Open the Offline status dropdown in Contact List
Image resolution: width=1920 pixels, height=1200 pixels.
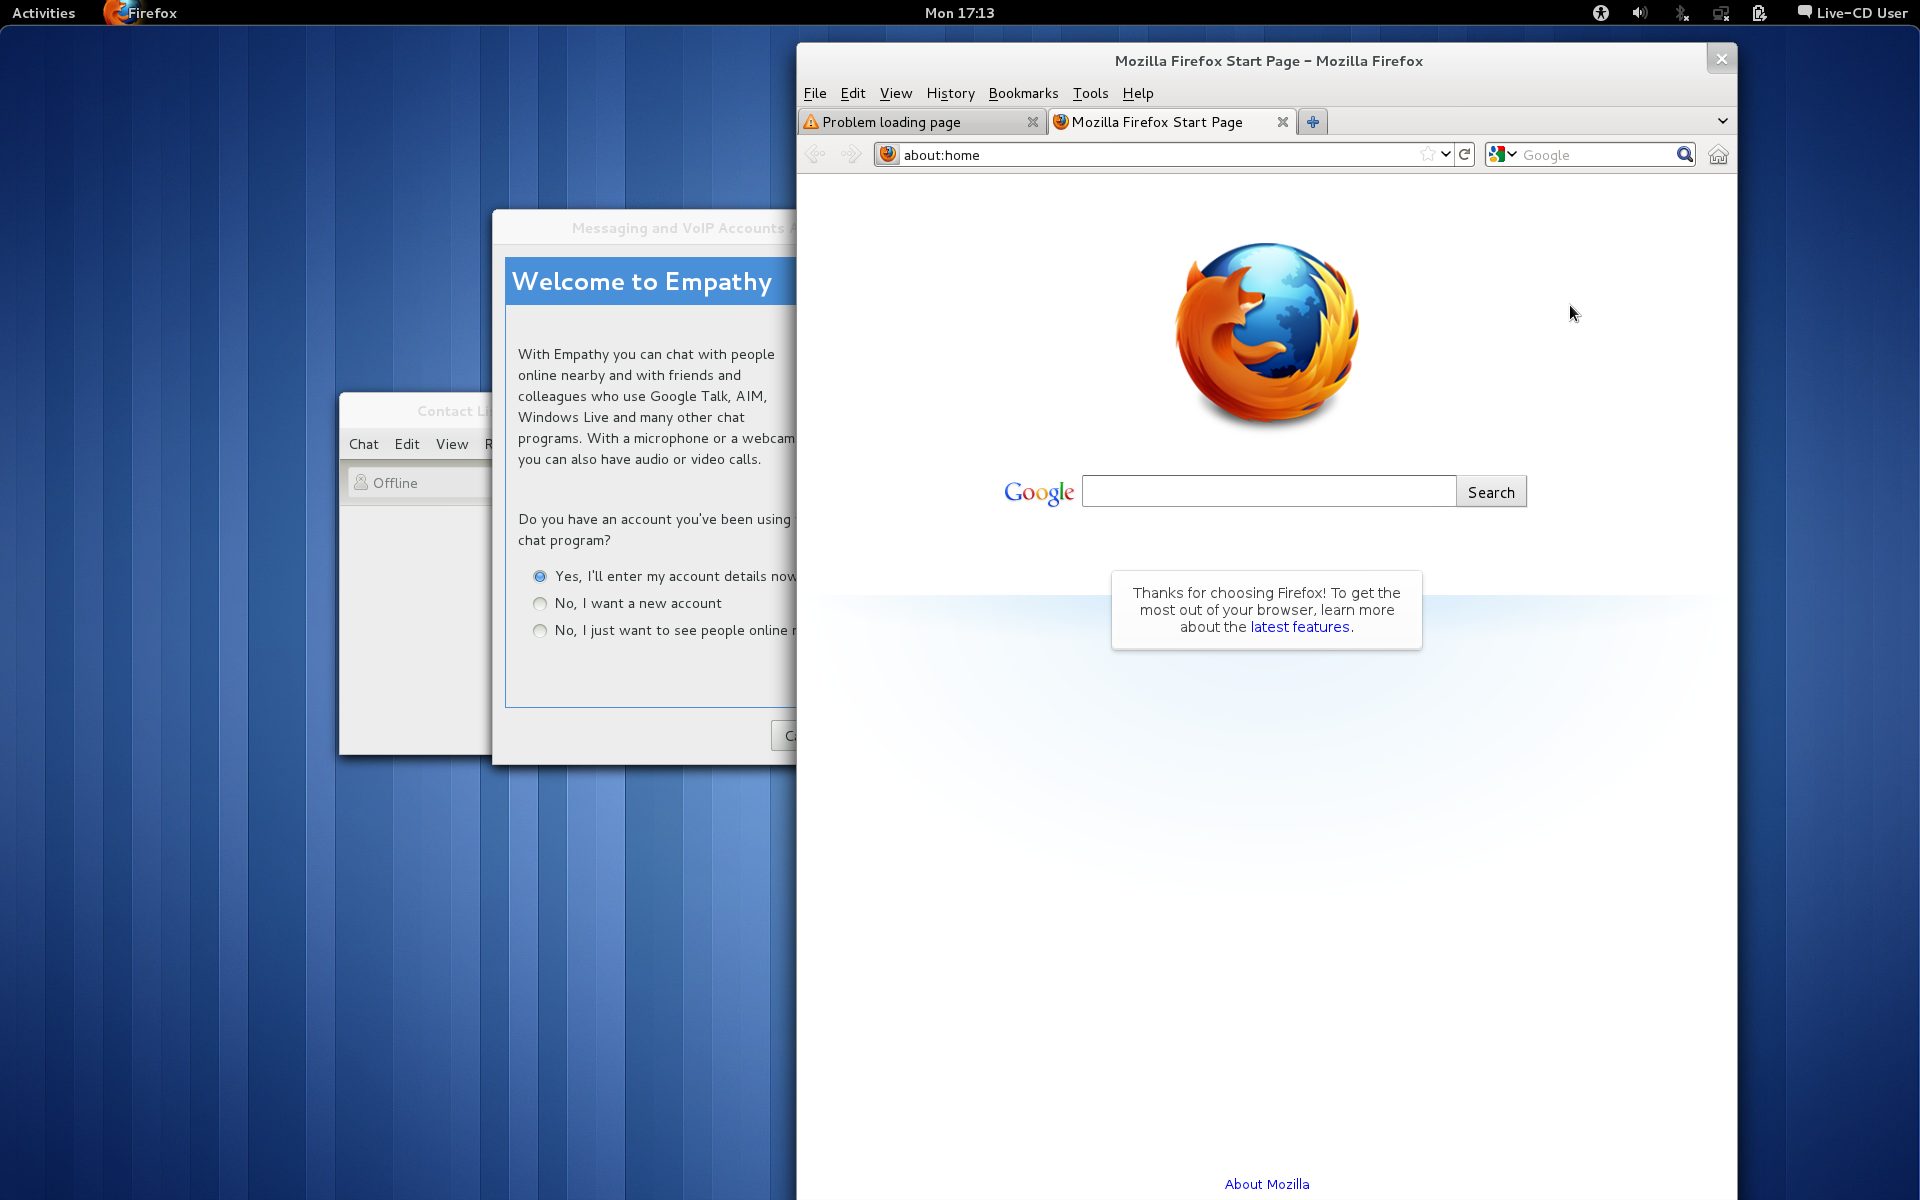(x=420, y=483)
